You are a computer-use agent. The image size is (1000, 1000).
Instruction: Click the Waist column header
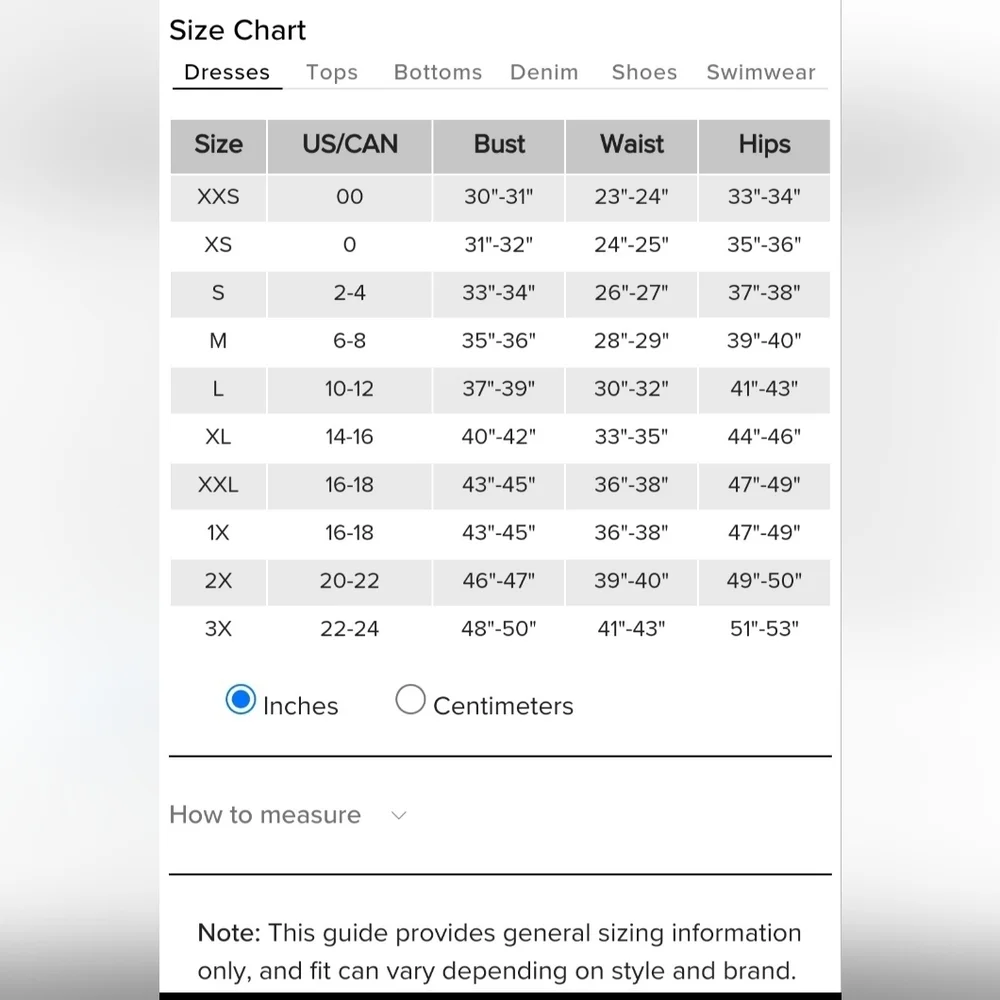tap(632, 145)
